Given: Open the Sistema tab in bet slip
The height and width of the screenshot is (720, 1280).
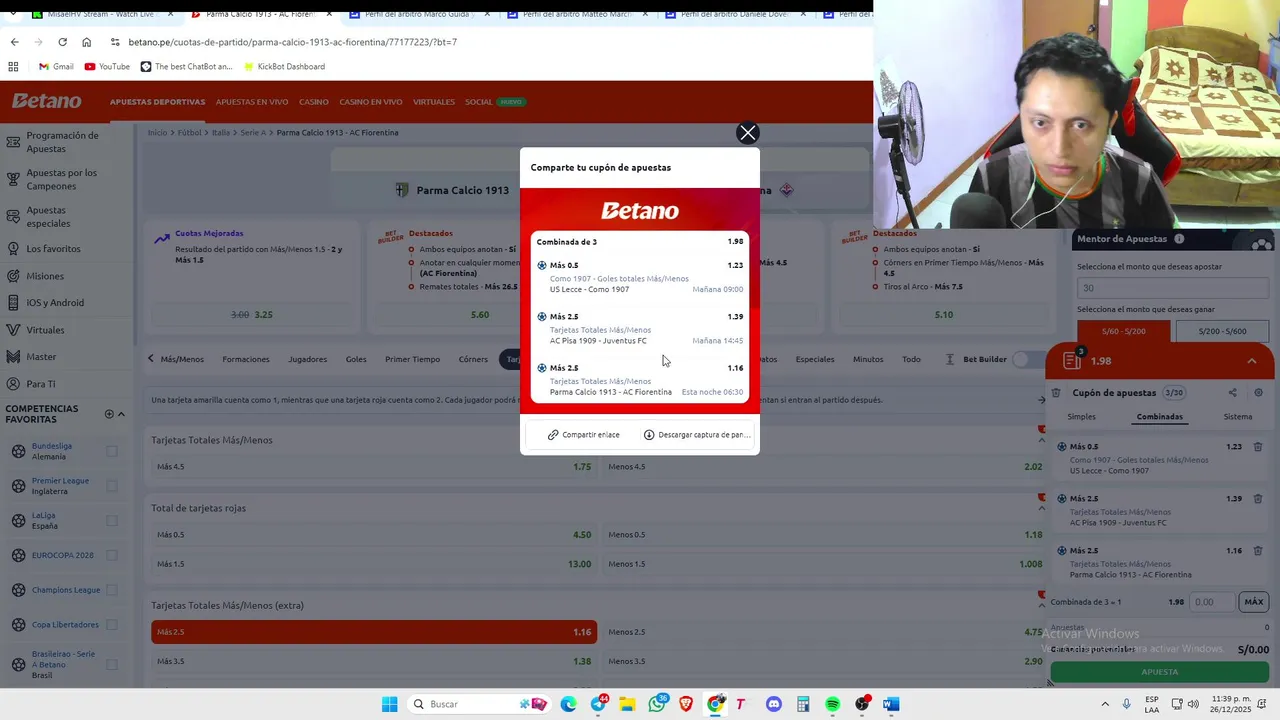Looking at the screenshot, I should (1238, 417).
